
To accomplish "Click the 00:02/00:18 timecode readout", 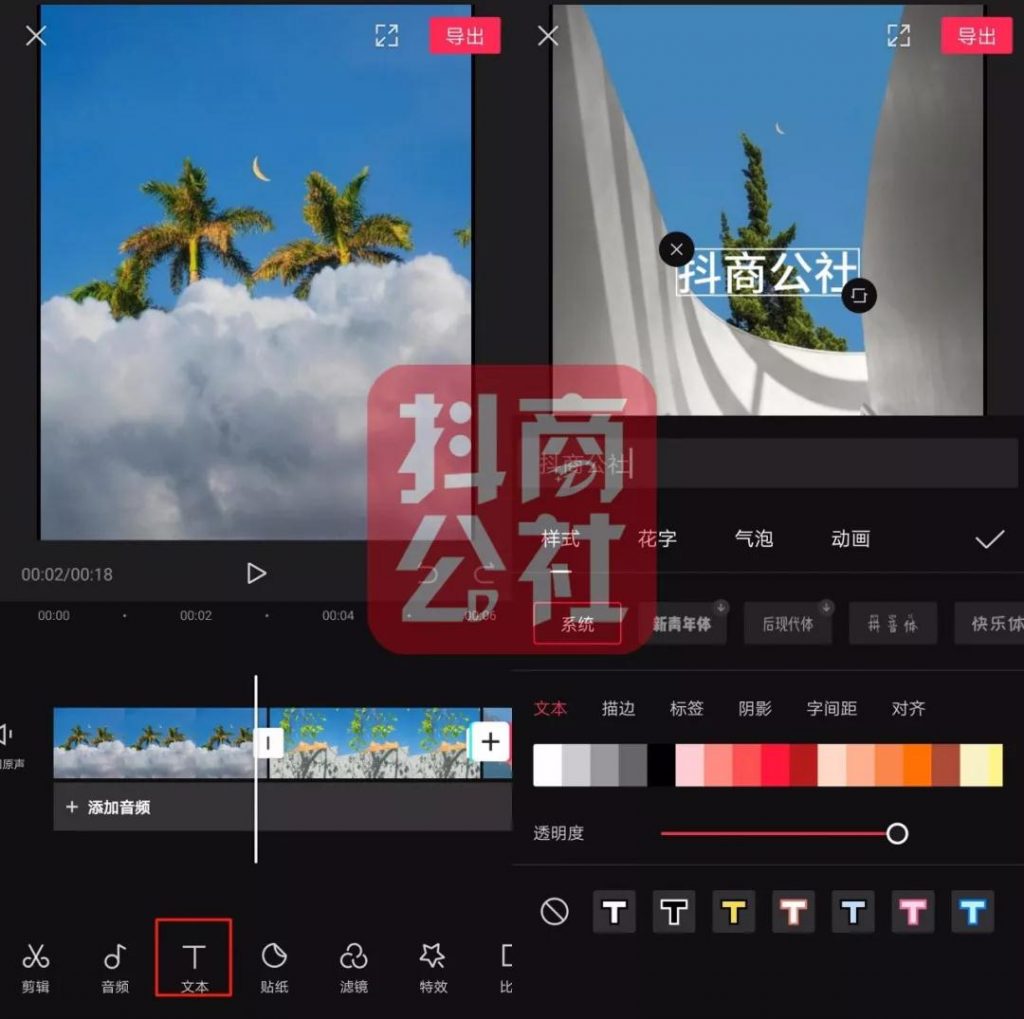I will pyautogui.click(x=67, y=574).
